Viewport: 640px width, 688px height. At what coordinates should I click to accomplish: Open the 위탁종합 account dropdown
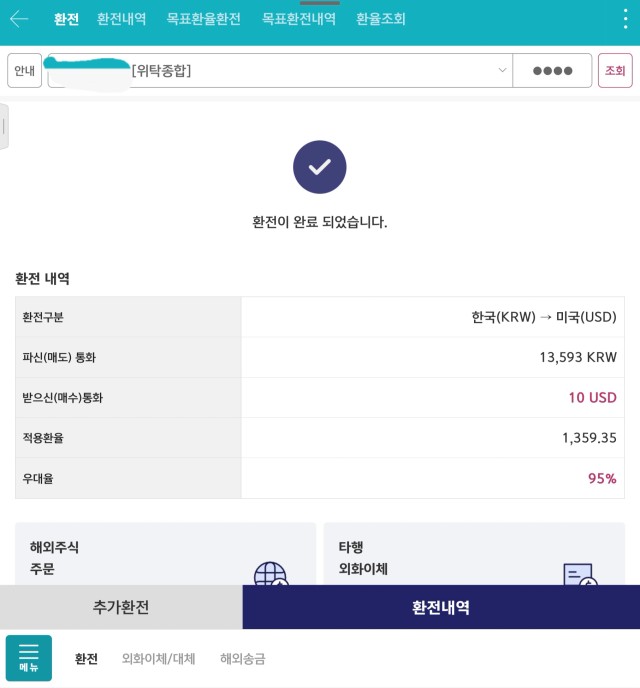tap(280, 71)
